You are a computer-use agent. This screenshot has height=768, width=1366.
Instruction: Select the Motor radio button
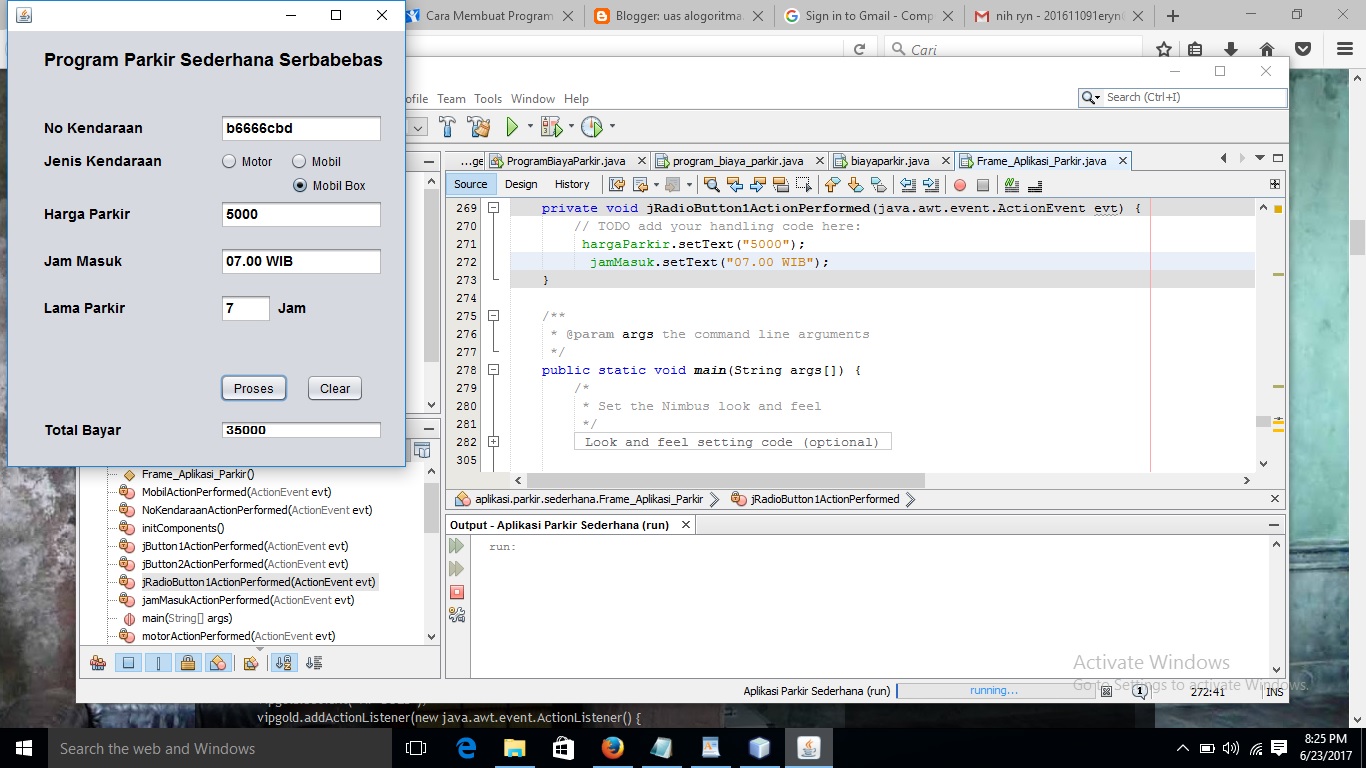(x=231, y=161)
